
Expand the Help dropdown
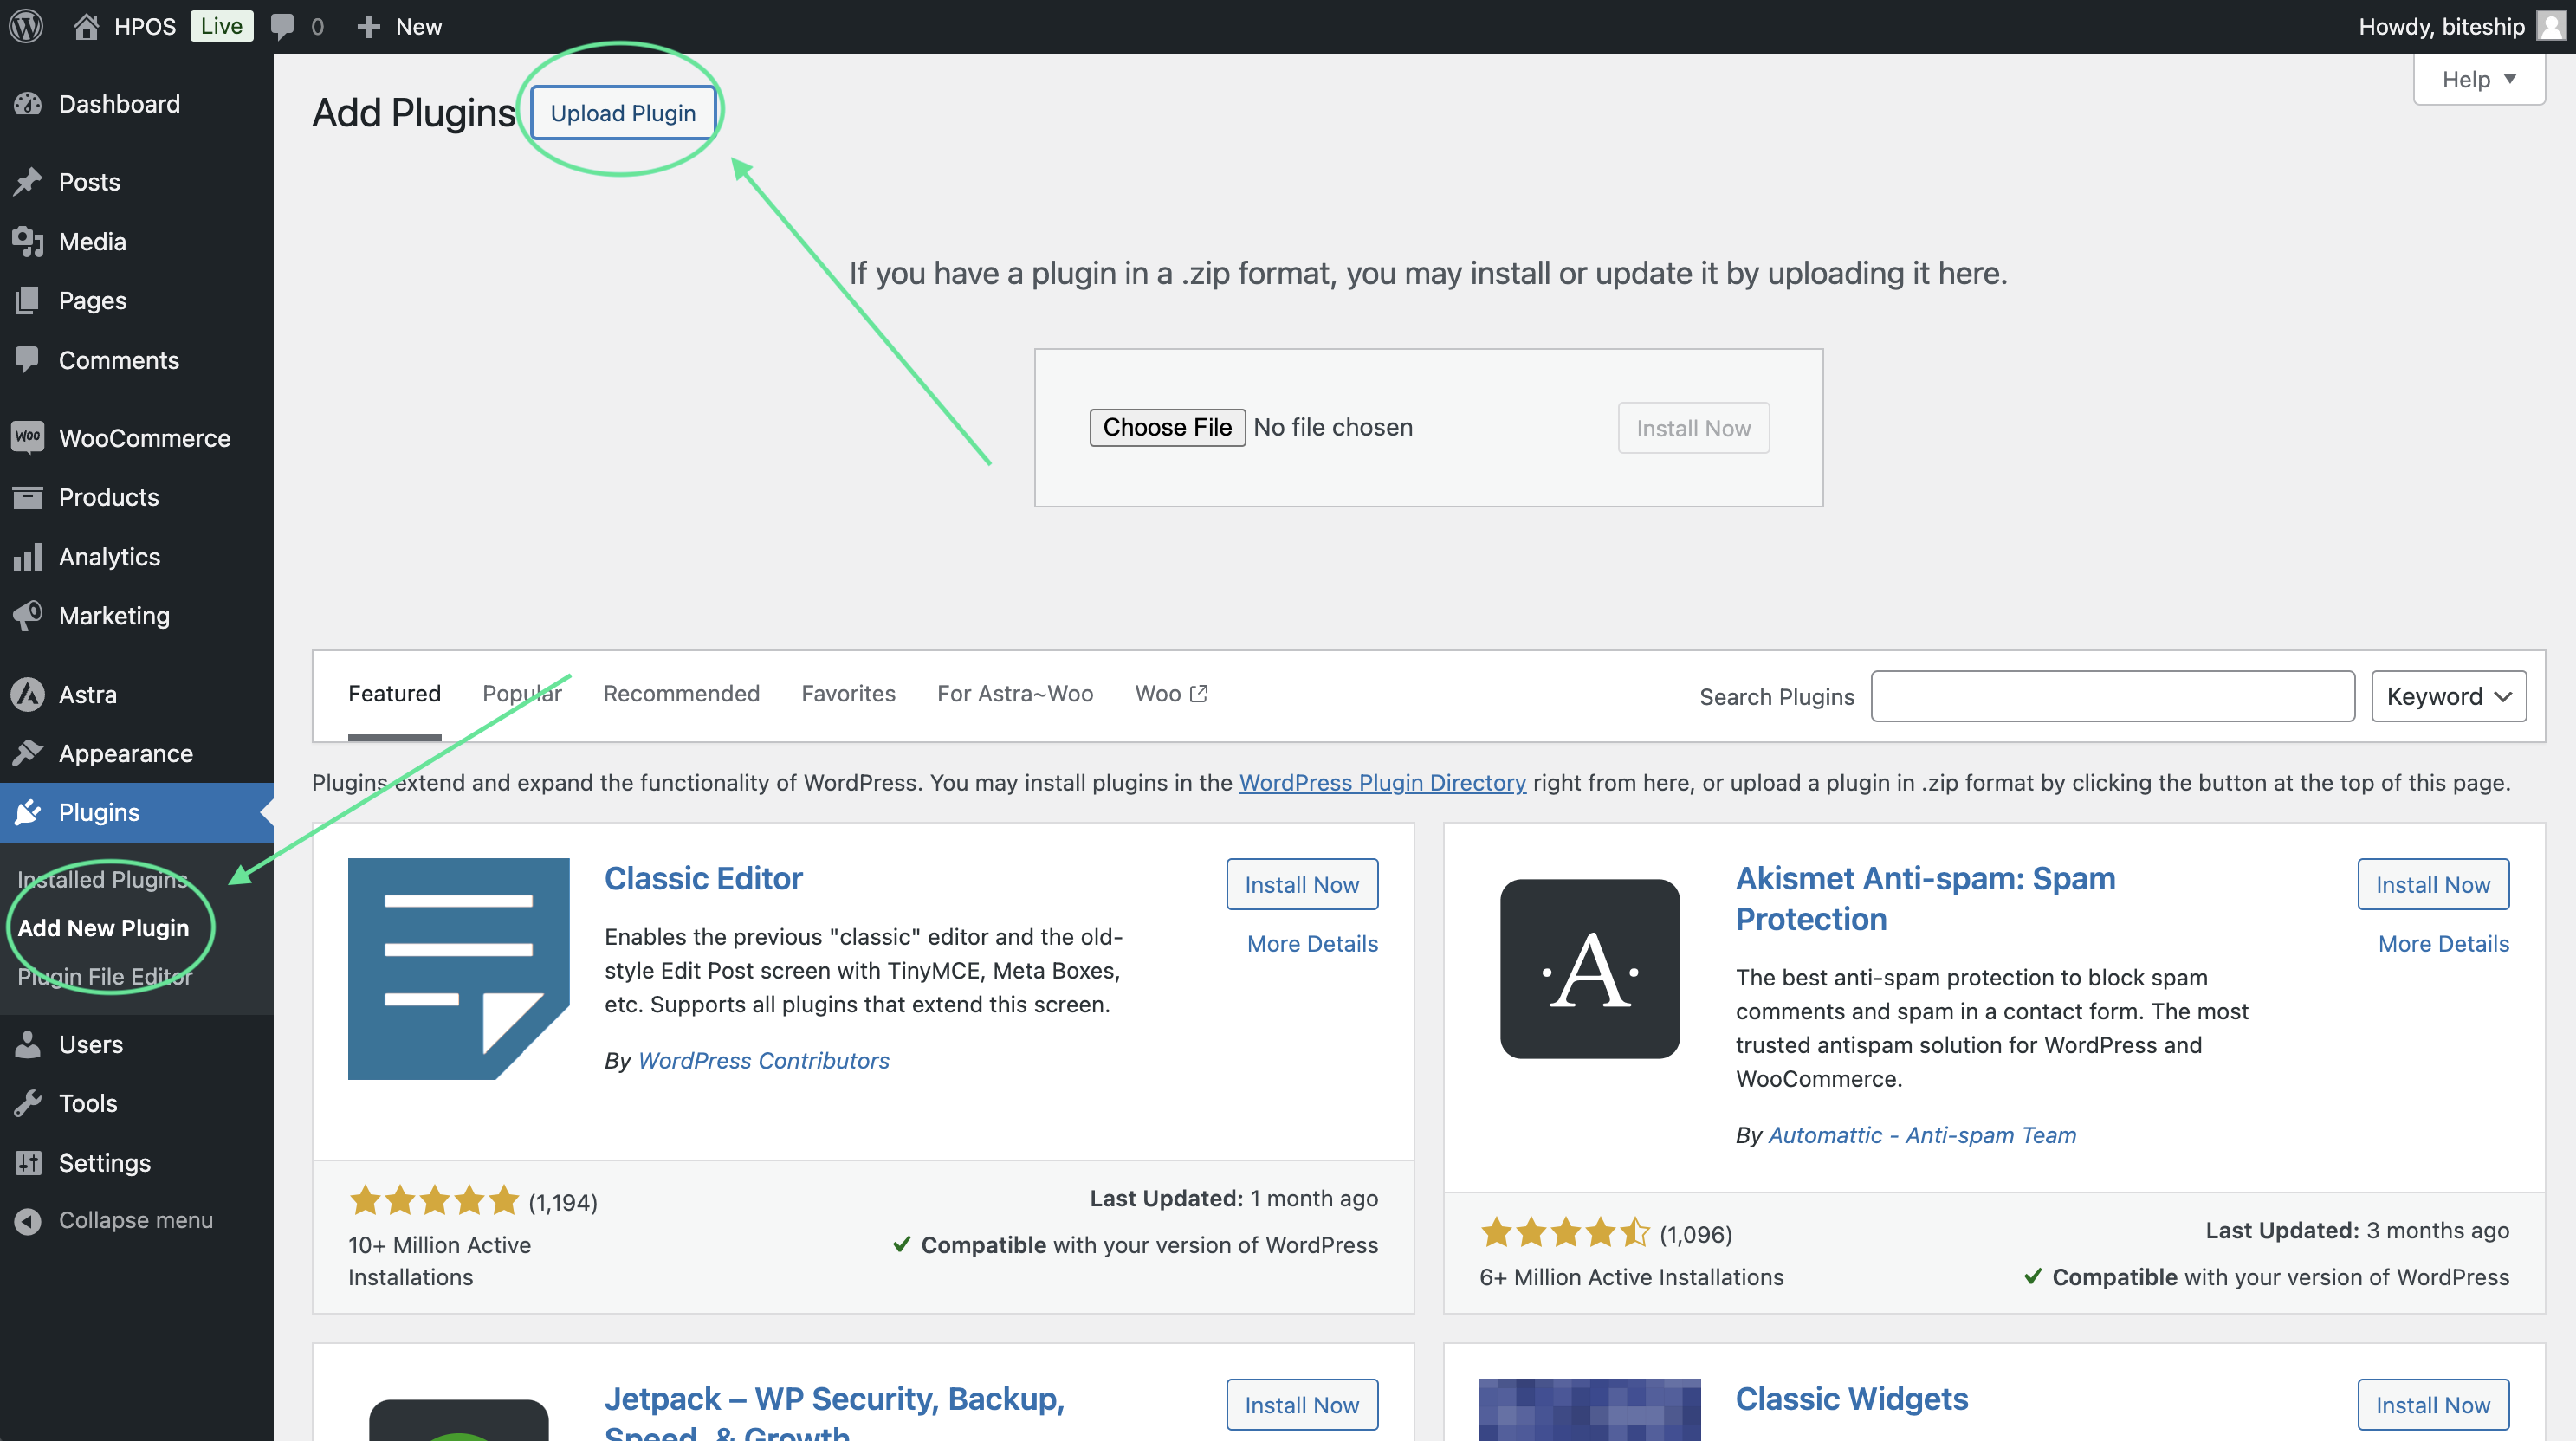point(2478,79)
